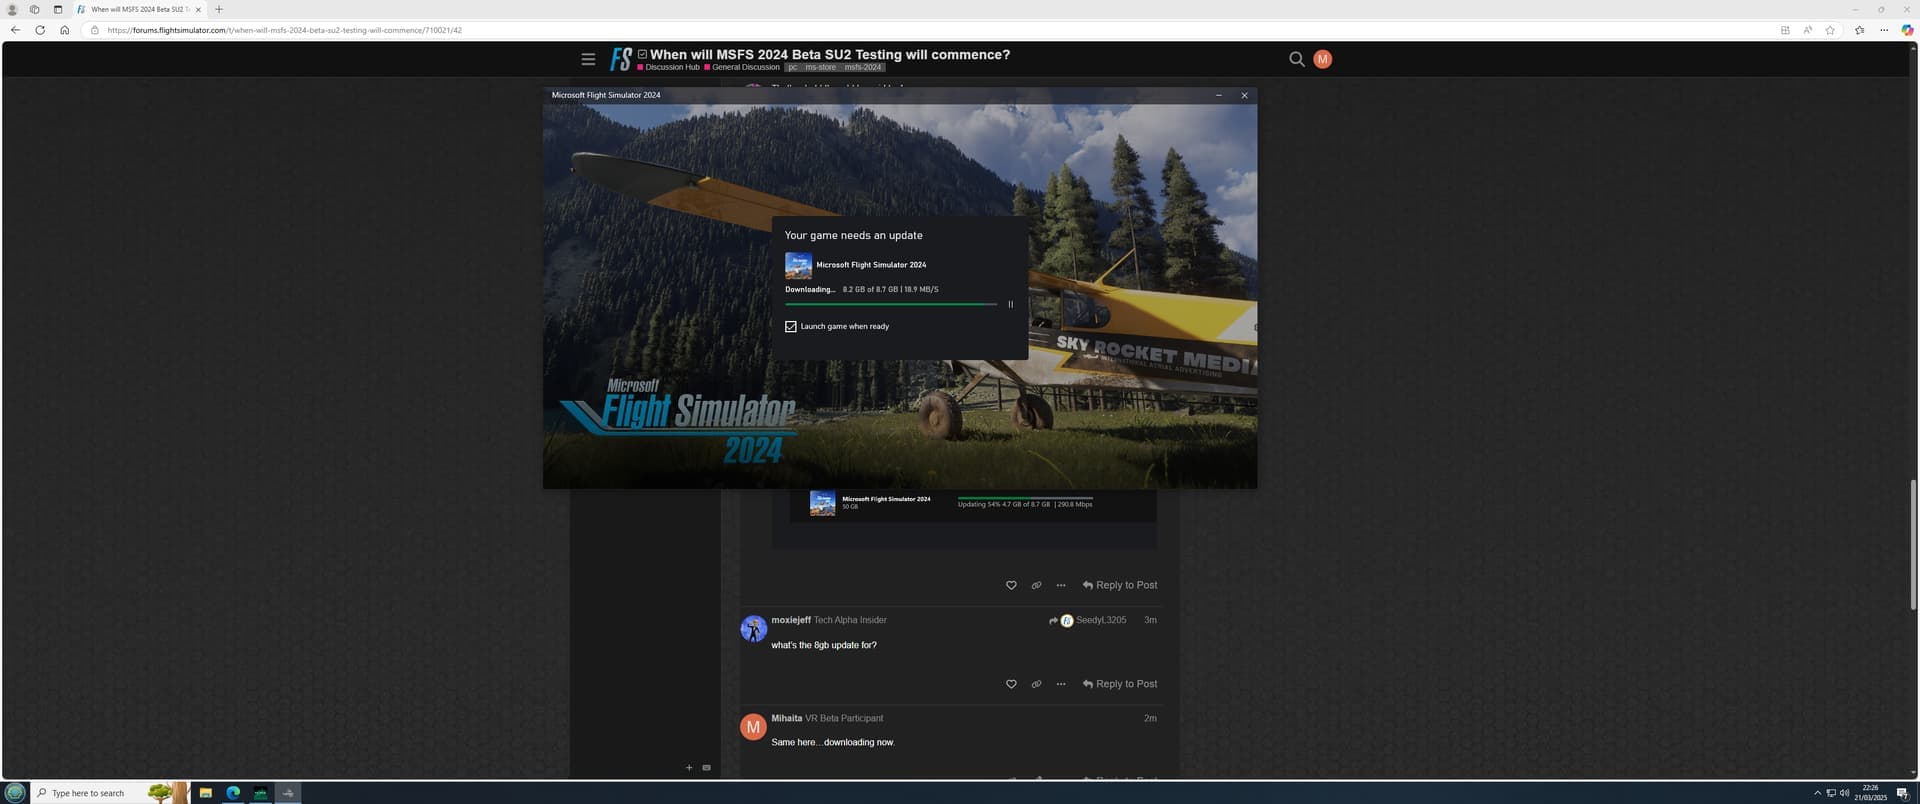Open the favorites list

click(1859, 30)
